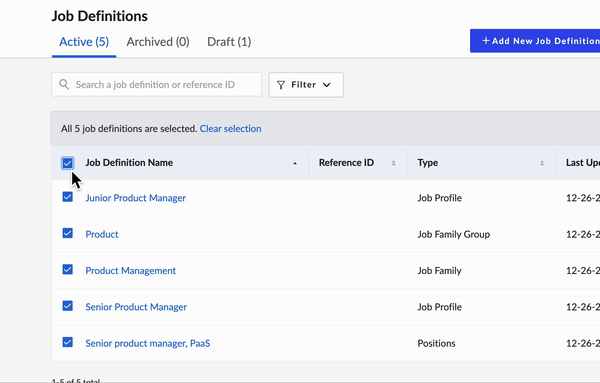
Task: Select the Positions type cell
Action: pos(436,343)
